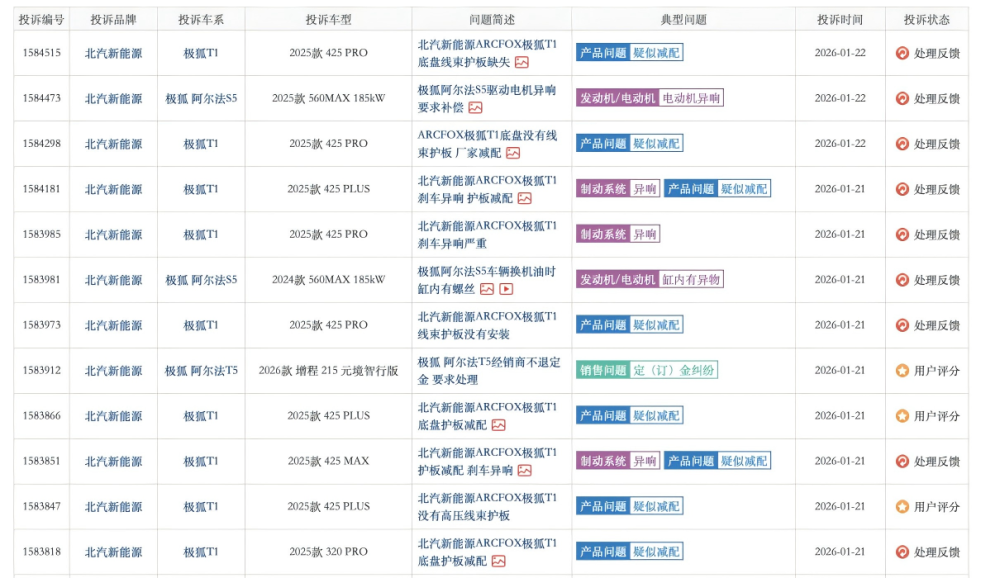Viewport: 1000px width, 578px height.
Task: Click image icon after 护板减配 刹车异响
Action: pos(524,470)
